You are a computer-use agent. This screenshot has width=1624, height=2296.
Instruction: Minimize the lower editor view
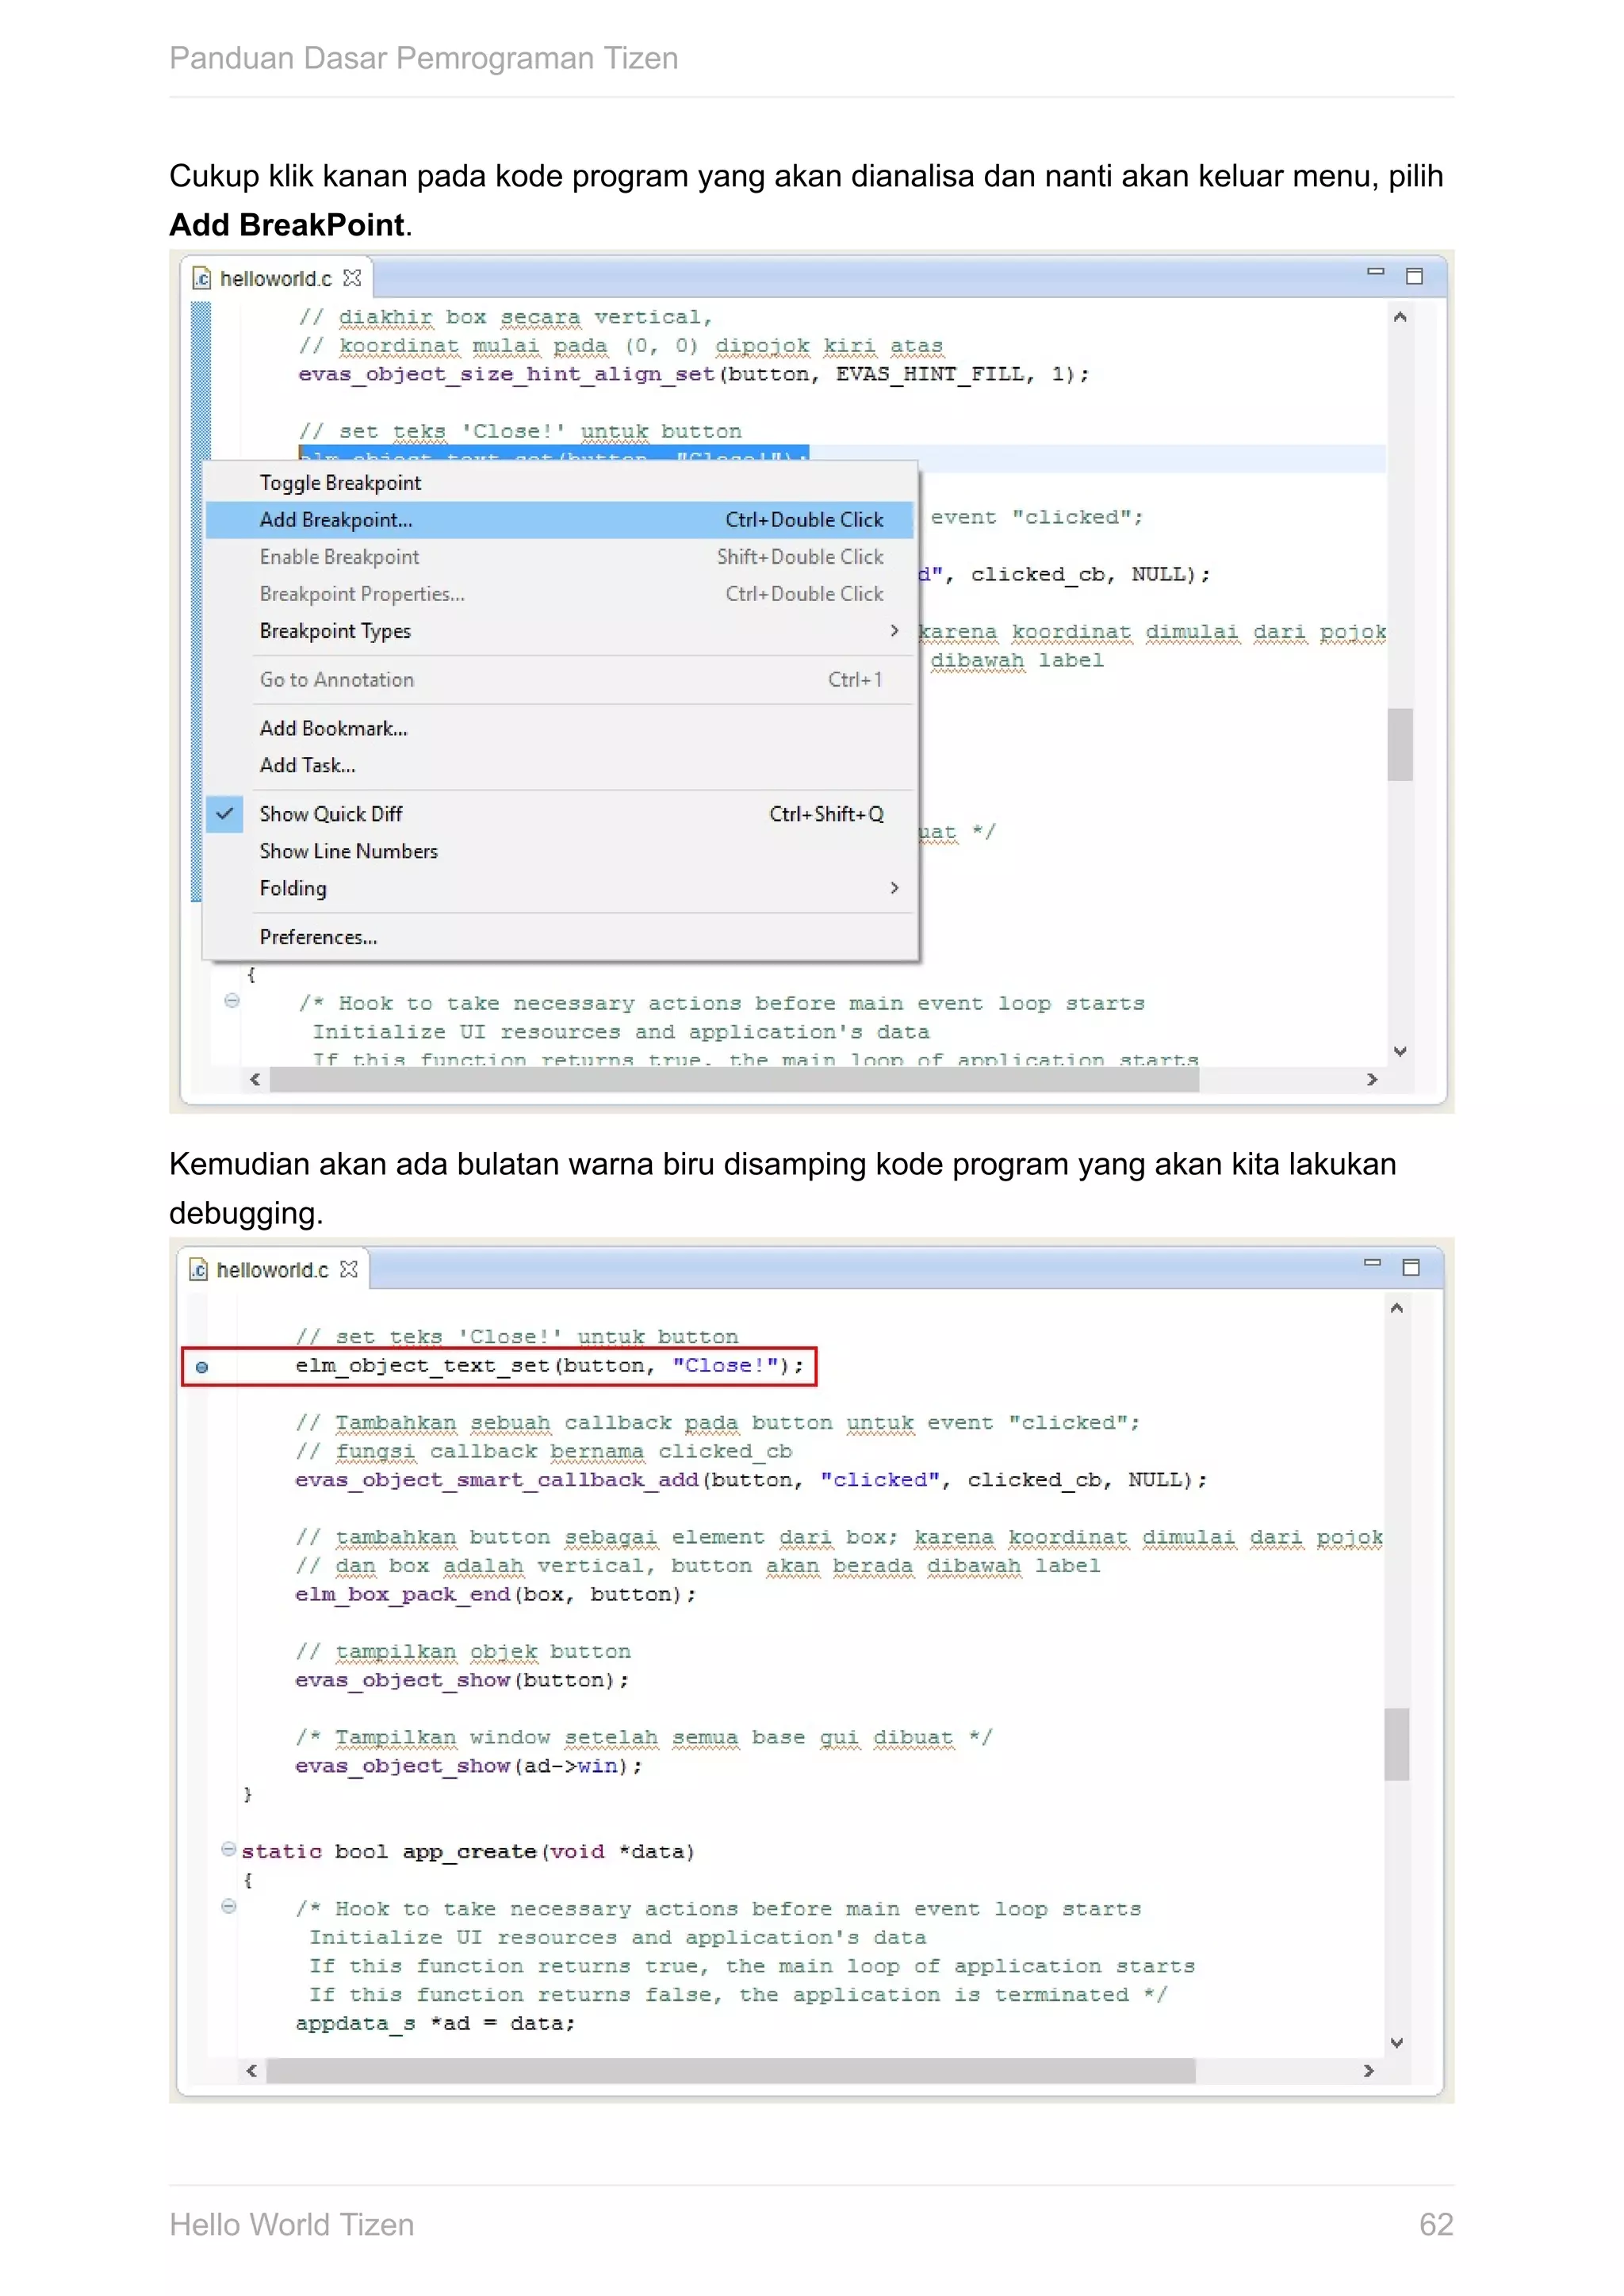tap(1372, 1263)
